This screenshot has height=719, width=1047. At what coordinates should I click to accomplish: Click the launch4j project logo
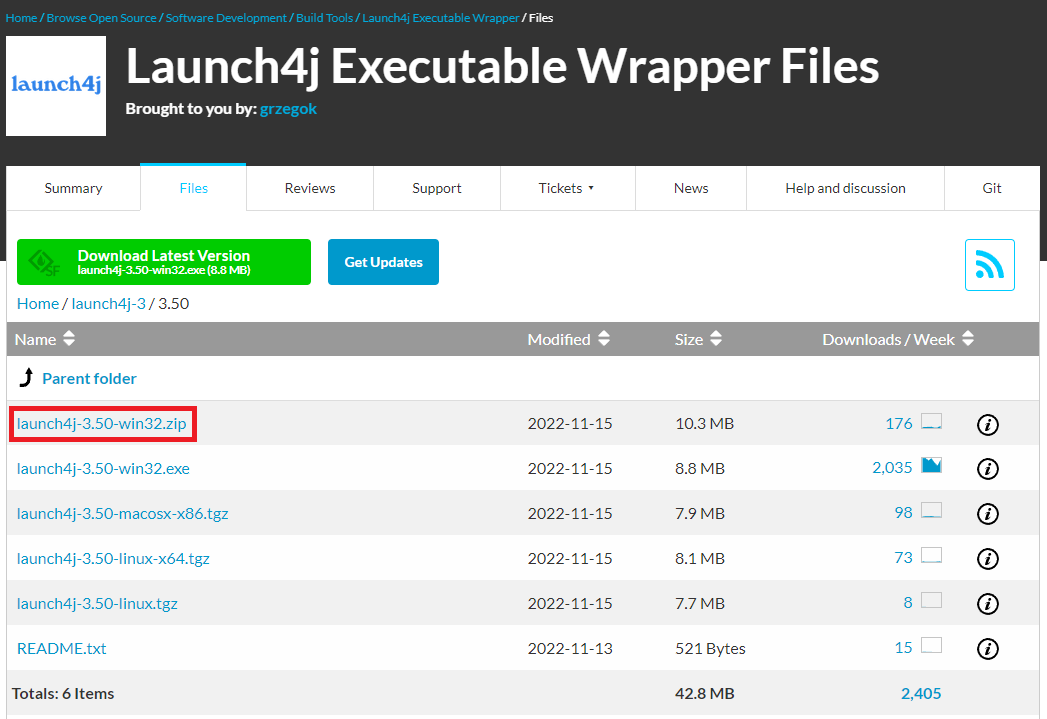(55, 85)
